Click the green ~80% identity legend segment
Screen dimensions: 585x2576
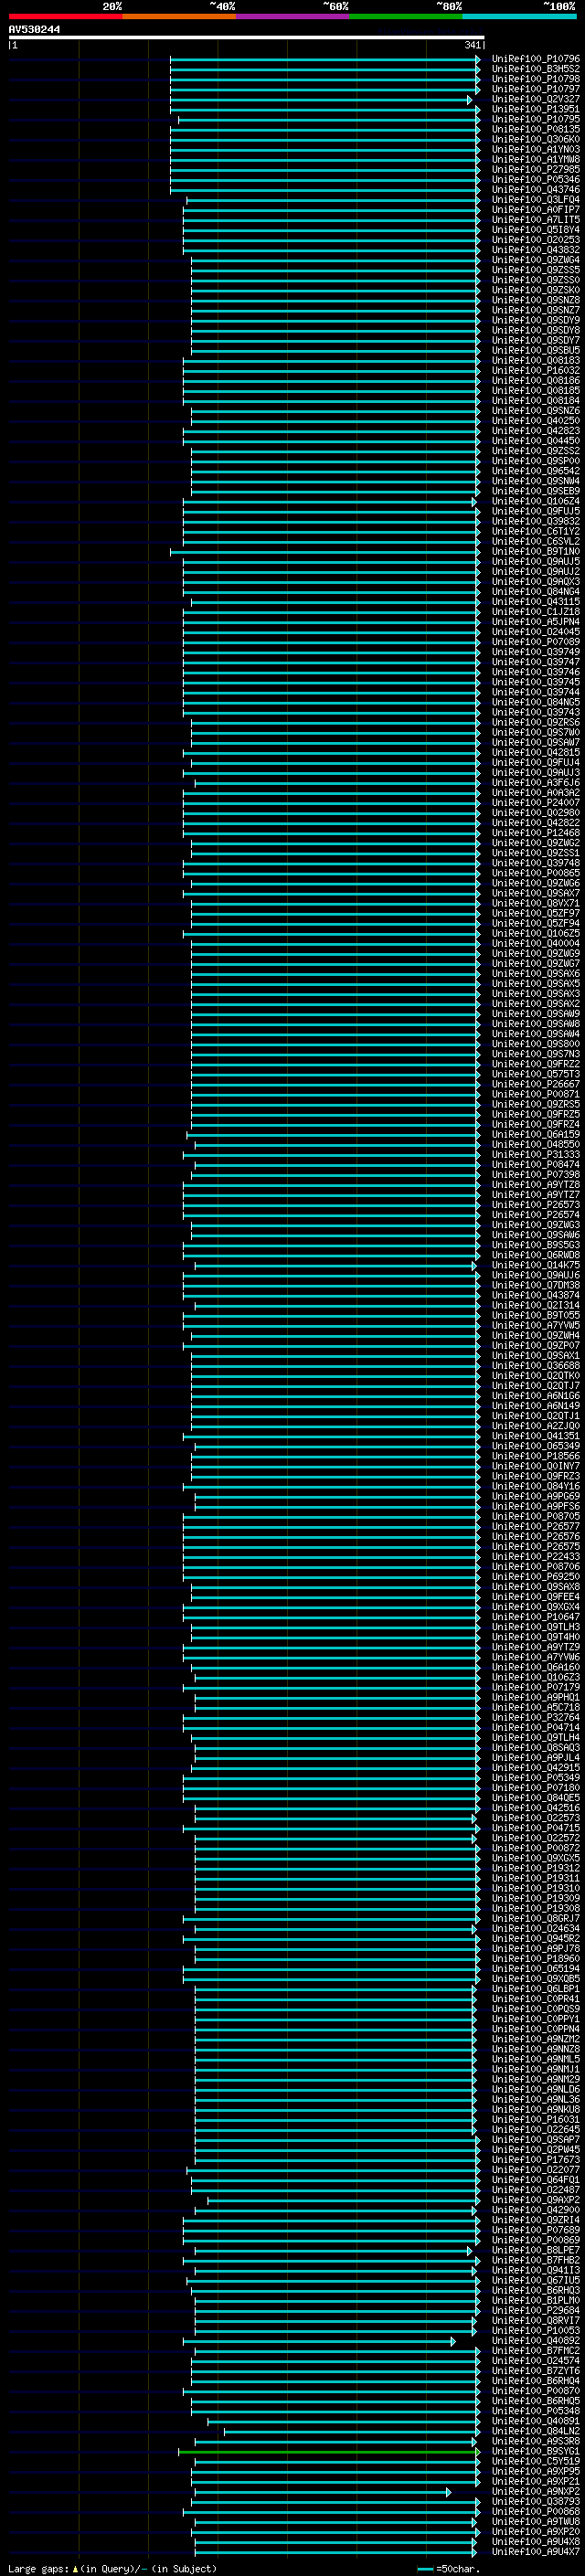point(406,17)
